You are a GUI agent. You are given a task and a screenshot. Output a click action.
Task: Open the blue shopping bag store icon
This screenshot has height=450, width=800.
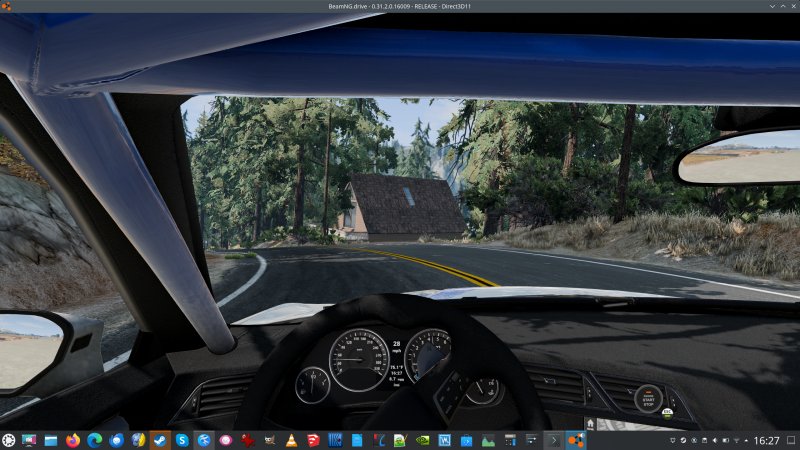pyautogui.click(x=466, y=440)
